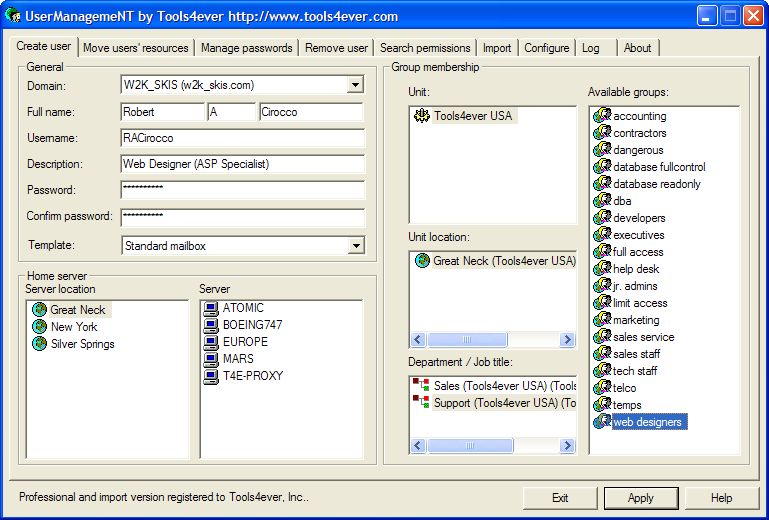Click the Password field
This screenshot has height=520, width=769.
242,190
